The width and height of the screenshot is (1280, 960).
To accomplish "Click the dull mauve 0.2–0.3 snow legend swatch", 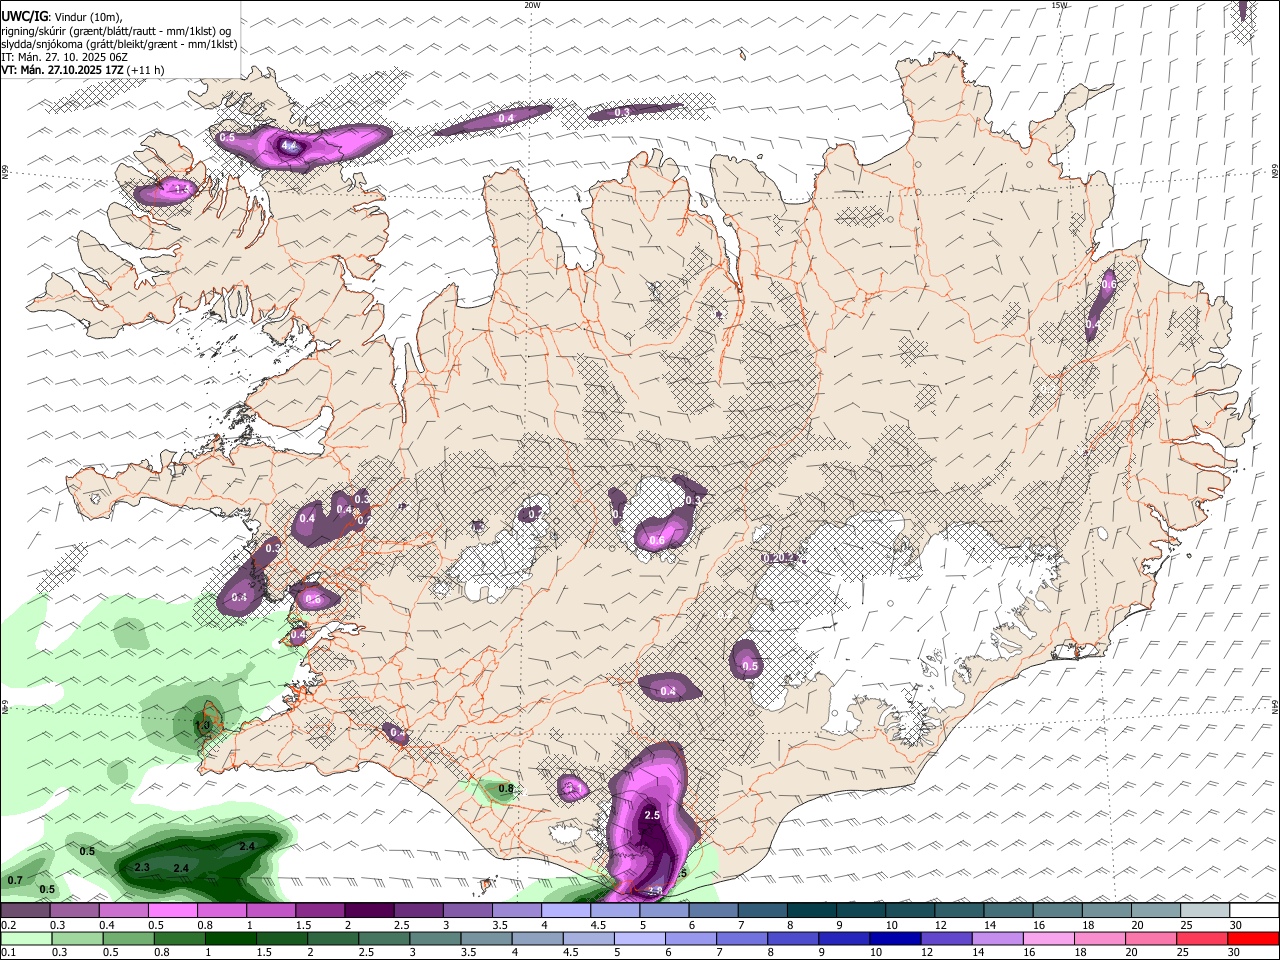I will click(25, 911).
